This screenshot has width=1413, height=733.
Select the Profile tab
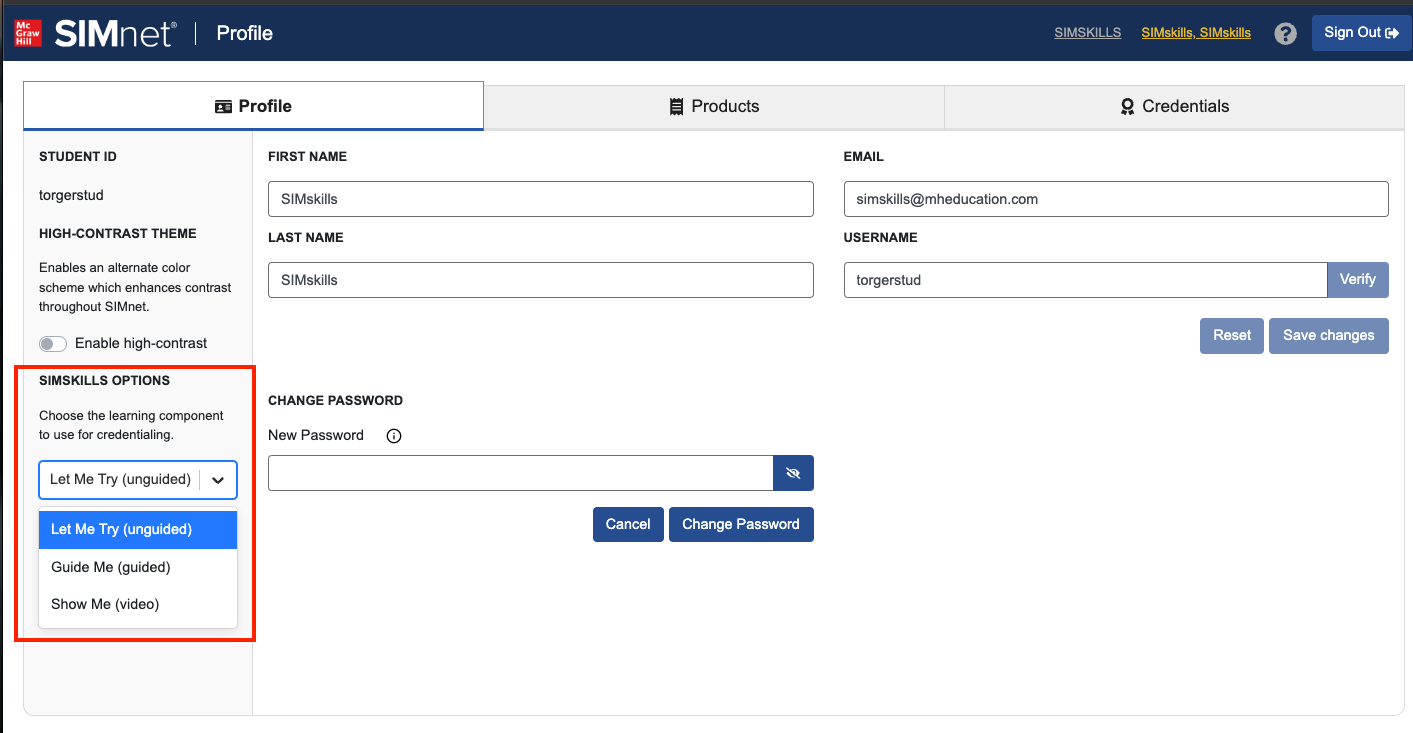[253, 106]
